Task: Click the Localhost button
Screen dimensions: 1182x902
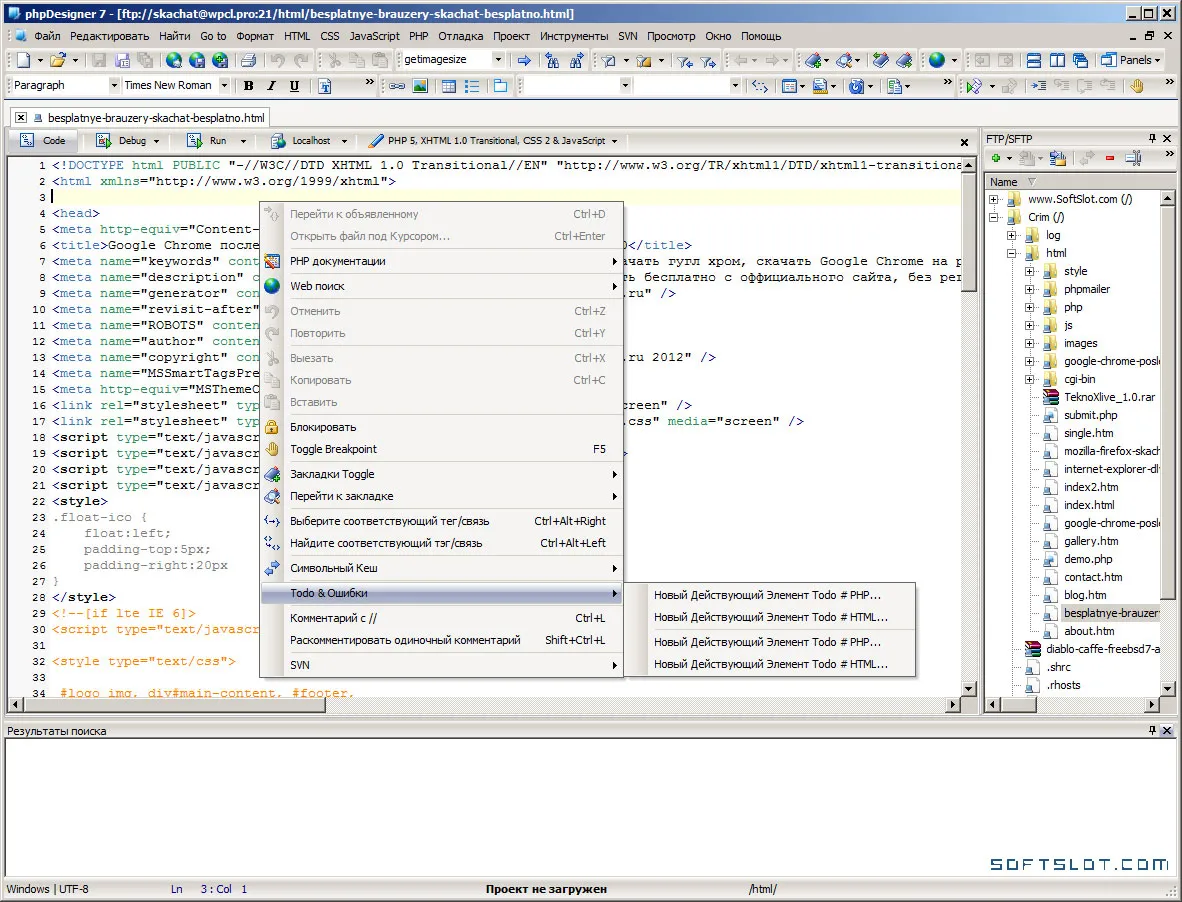Action: coord(309,141)
